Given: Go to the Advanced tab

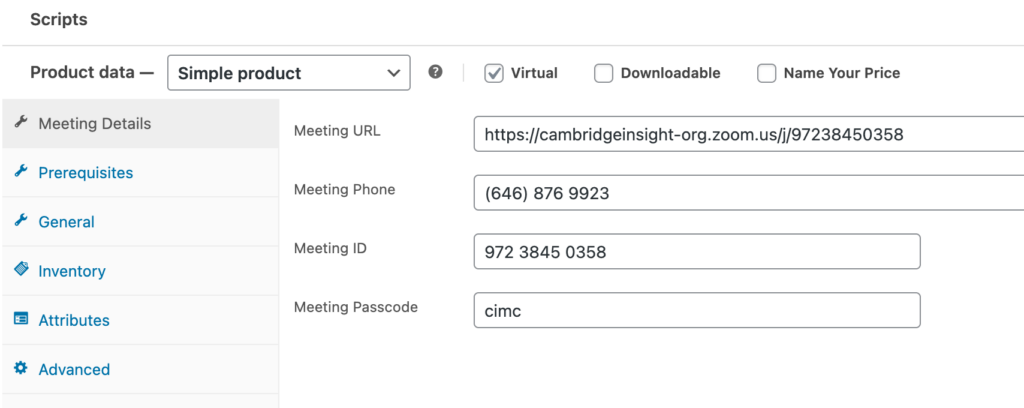Looking at the screenshot, I should (74, 369).
